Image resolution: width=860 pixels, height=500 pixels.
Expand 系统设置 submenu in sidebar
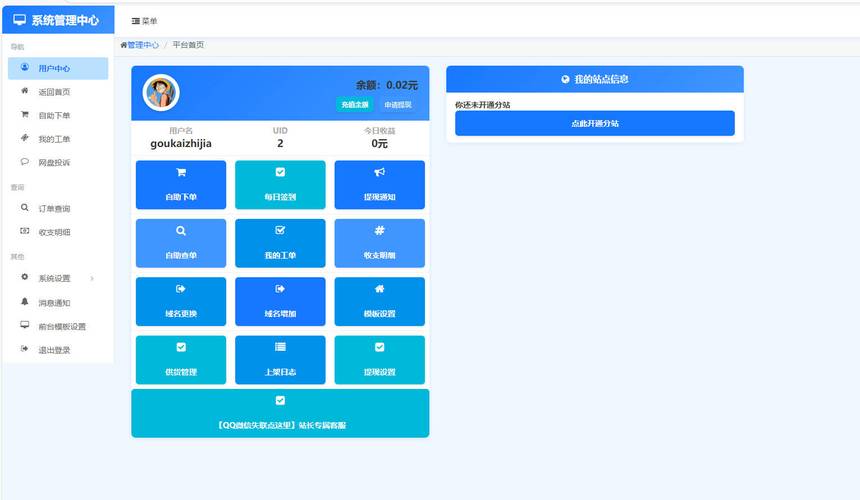tap(58, 278)
